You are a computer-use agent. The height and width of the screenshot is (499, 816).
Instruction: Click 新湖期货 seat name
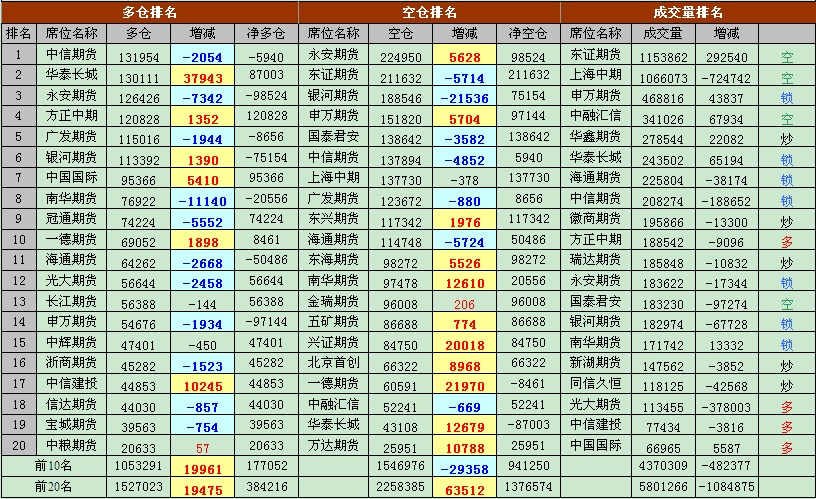pos(595,363)
